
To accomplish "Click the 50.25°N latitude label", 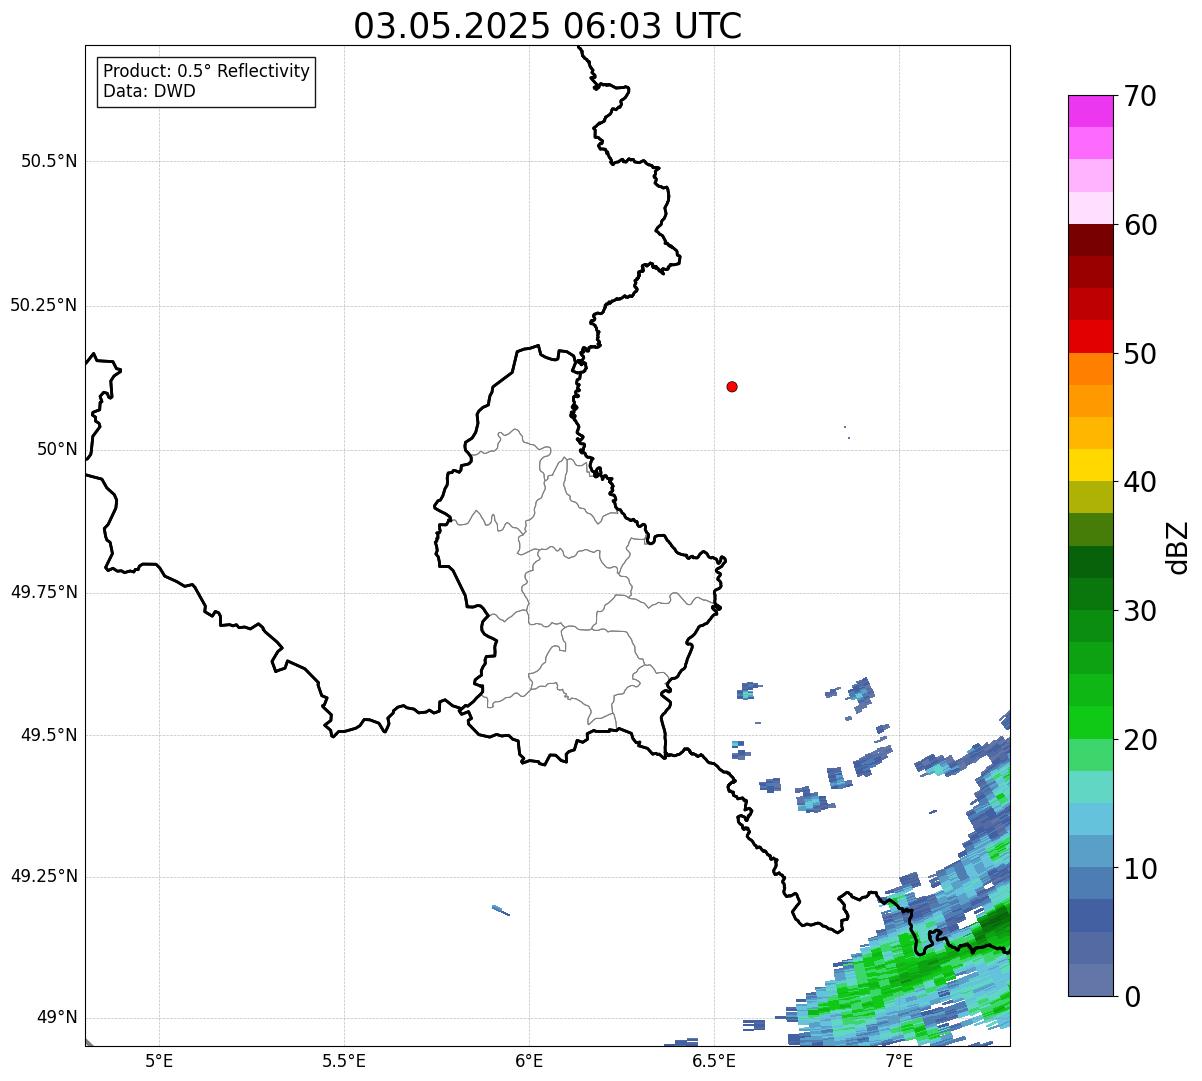I will (44, 305).
